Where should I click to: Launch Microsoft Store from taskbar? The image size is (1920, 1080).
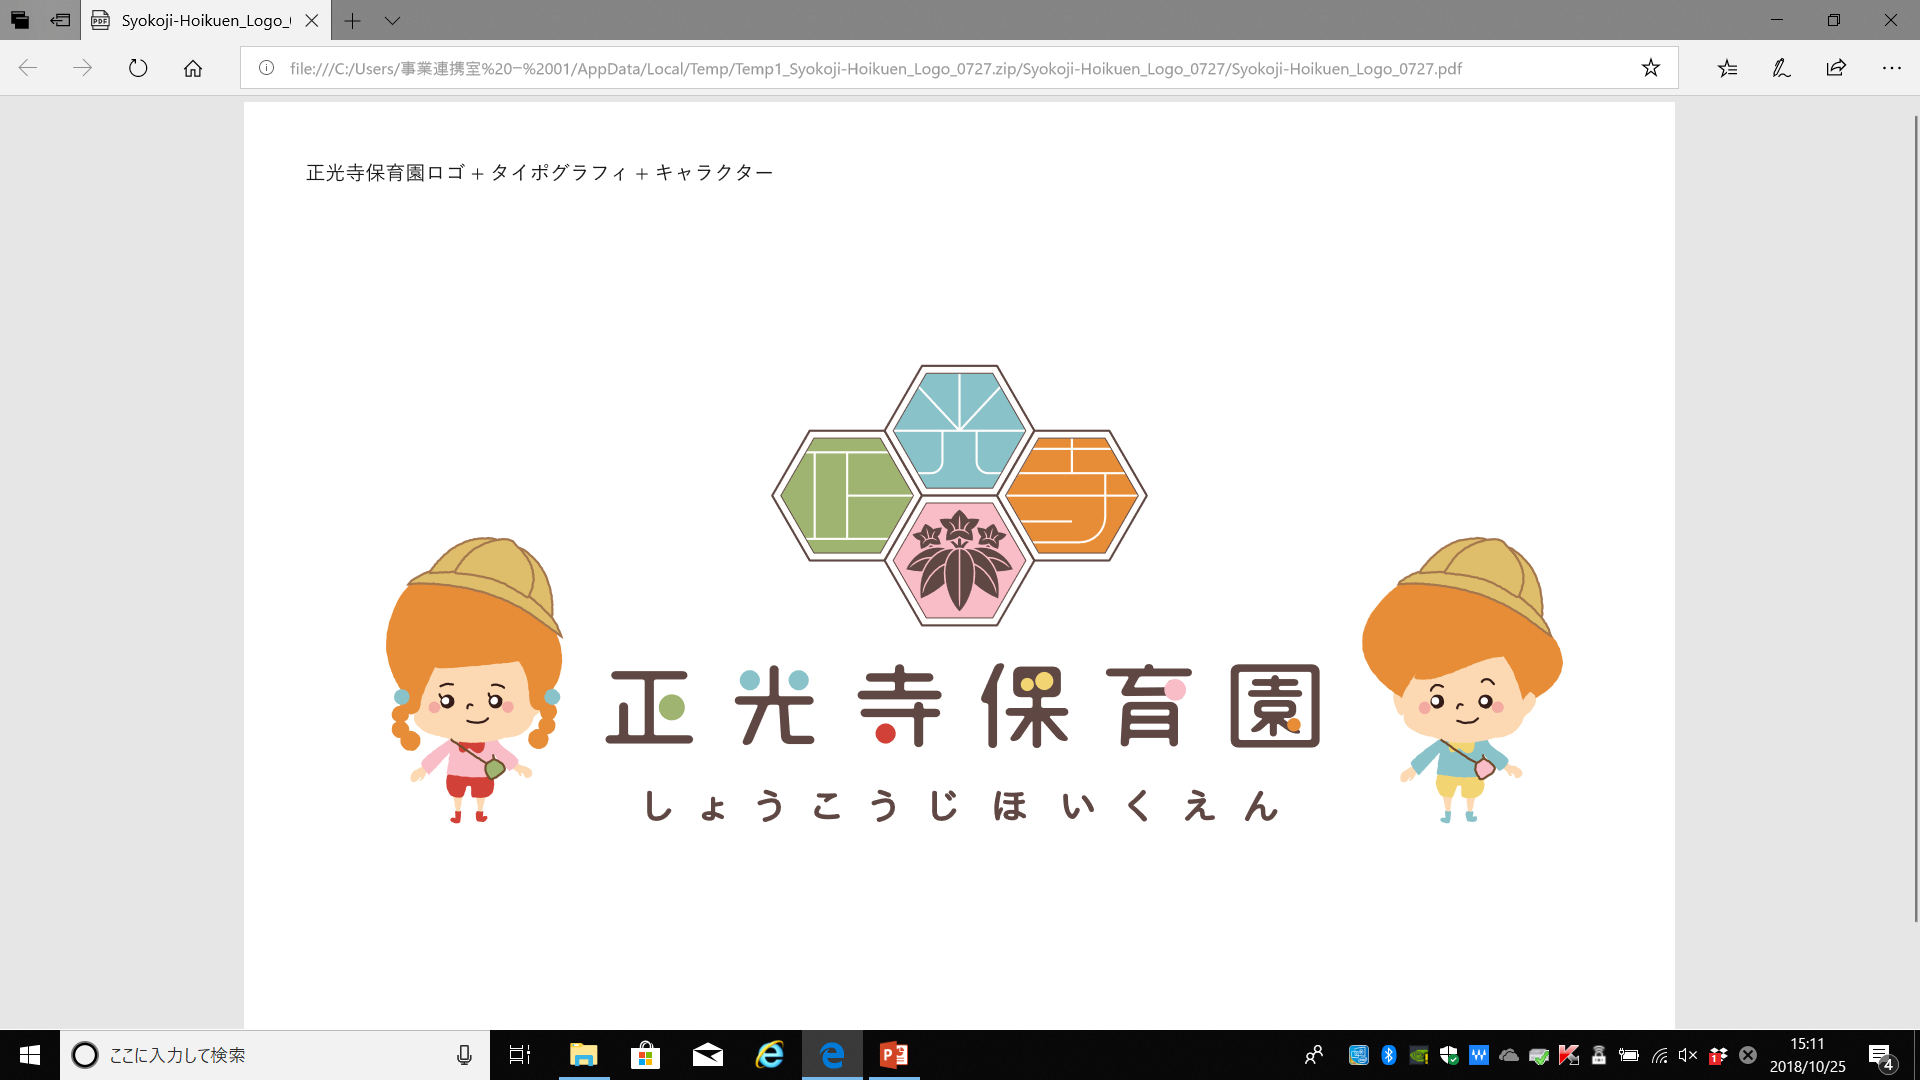click(x=645, y=1055)
